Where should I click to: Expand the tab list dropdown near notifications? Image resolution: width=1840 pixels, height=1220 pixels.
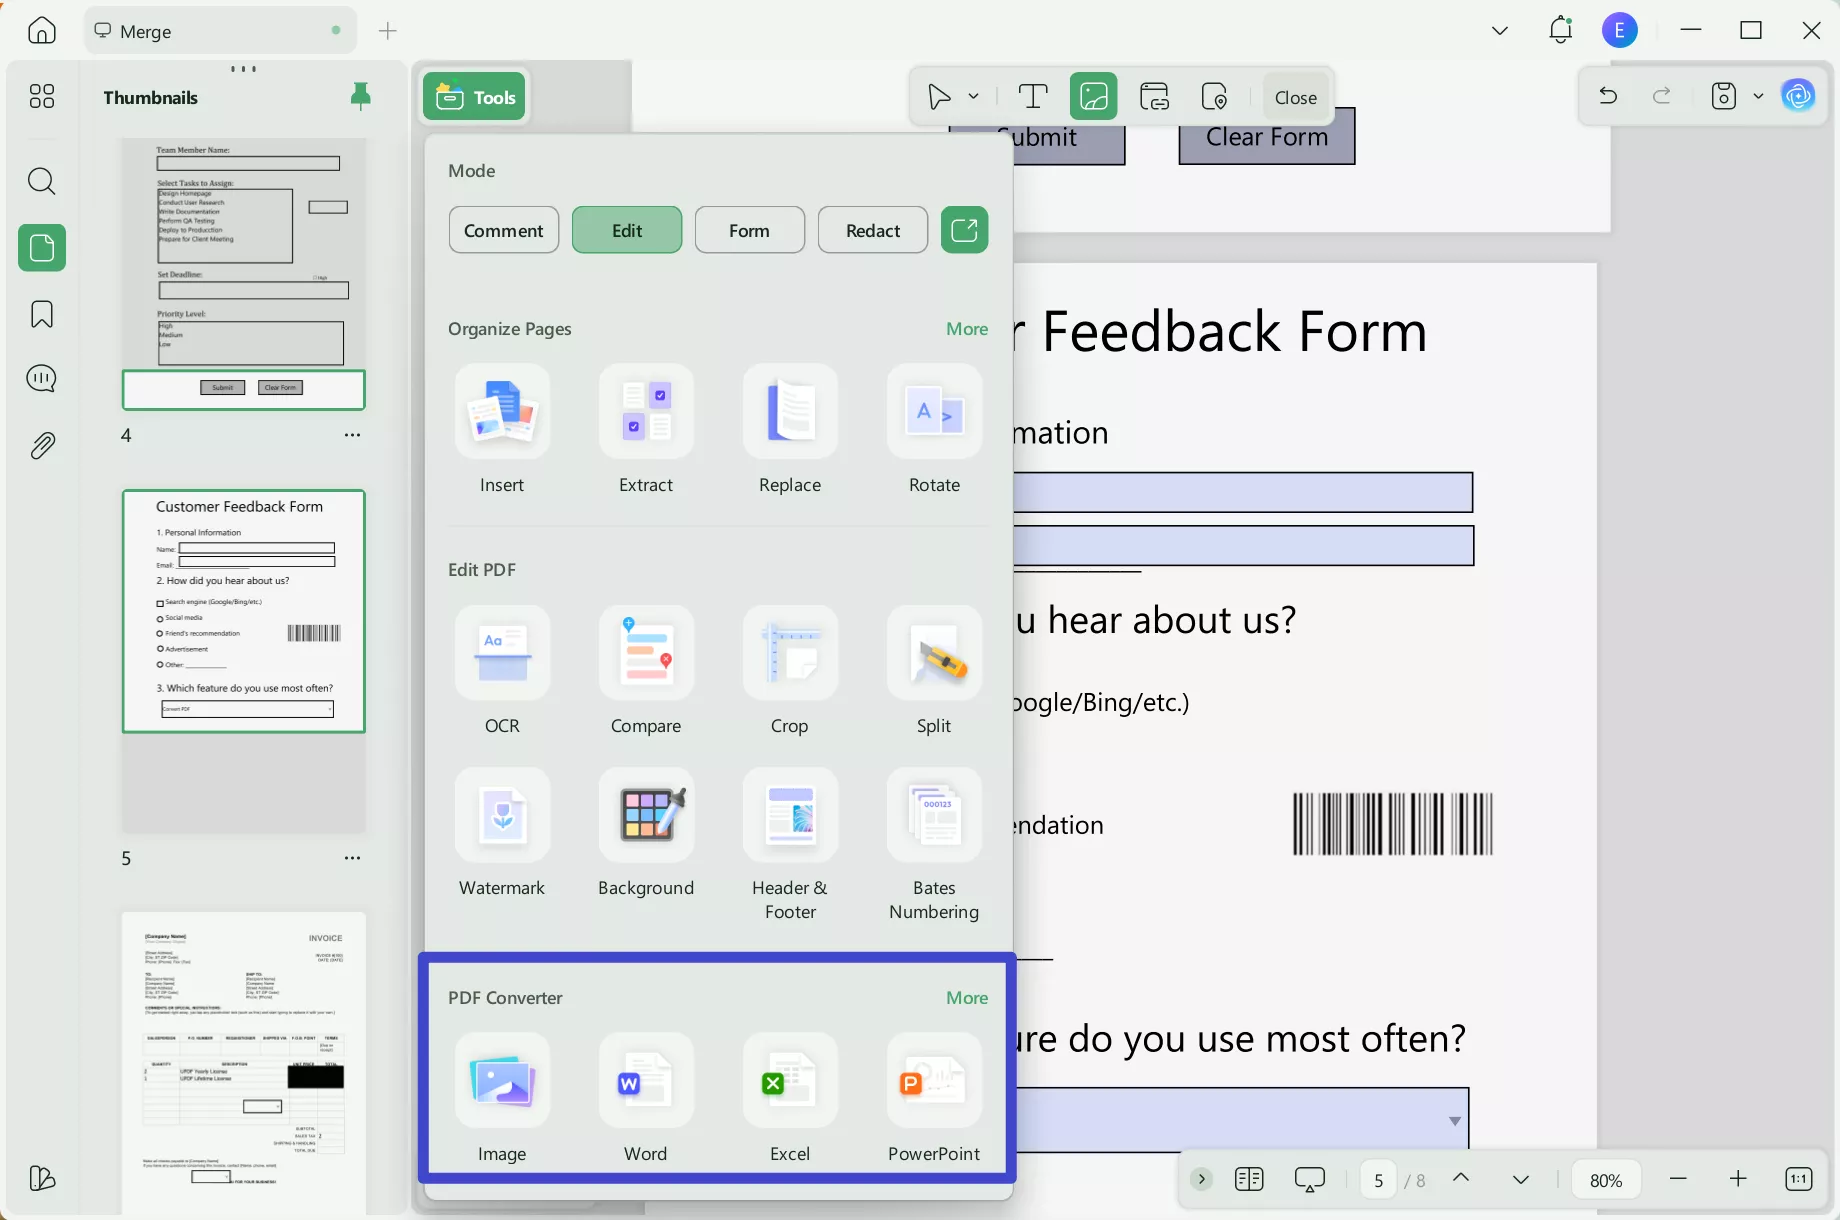tap(1500, 30)
